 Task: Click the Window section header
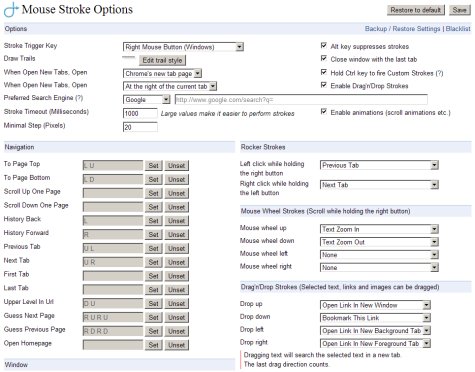pyautogui.click(x=119, y=365)
